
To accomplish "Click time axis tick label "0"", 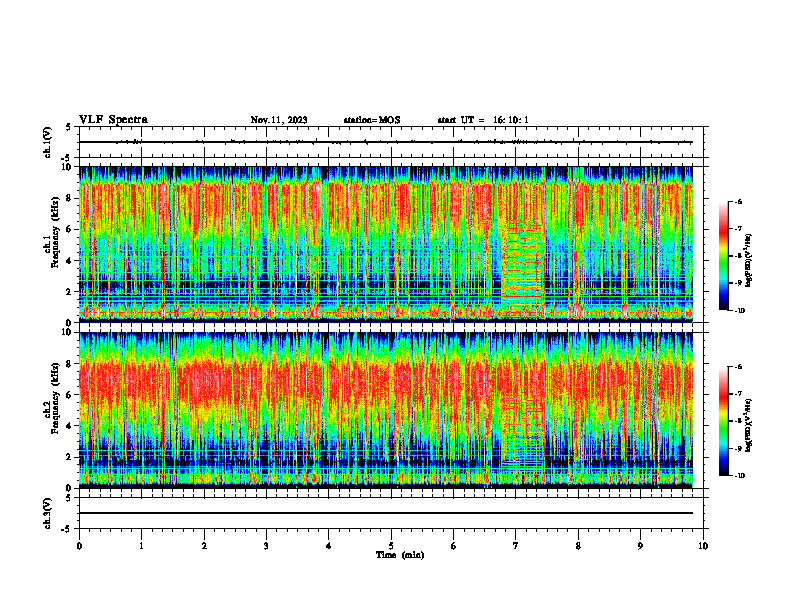I will point(79,546).
